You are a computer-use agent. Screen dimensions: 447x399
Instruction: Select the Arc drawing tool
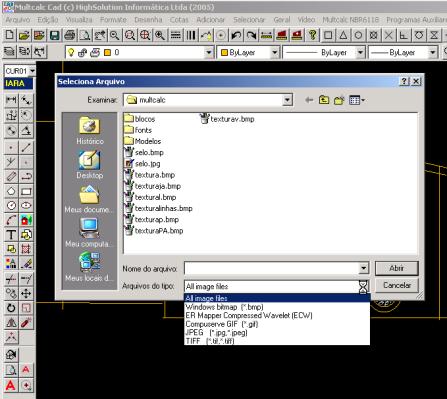(11, 220)
